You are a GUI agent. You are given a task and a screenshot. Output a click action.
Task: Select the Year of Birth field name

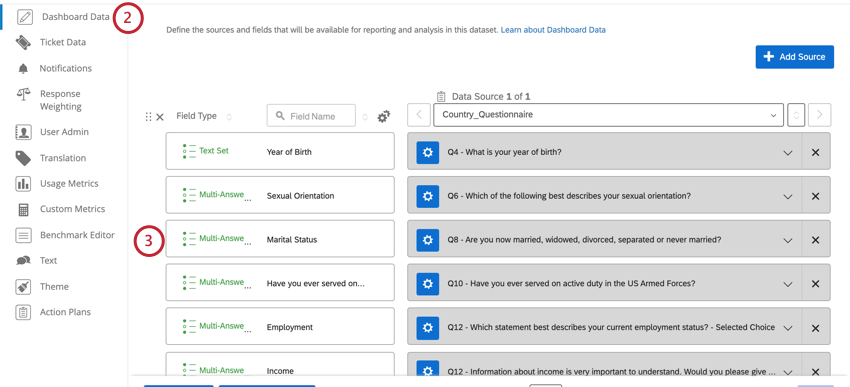click(x=289, y=152)
